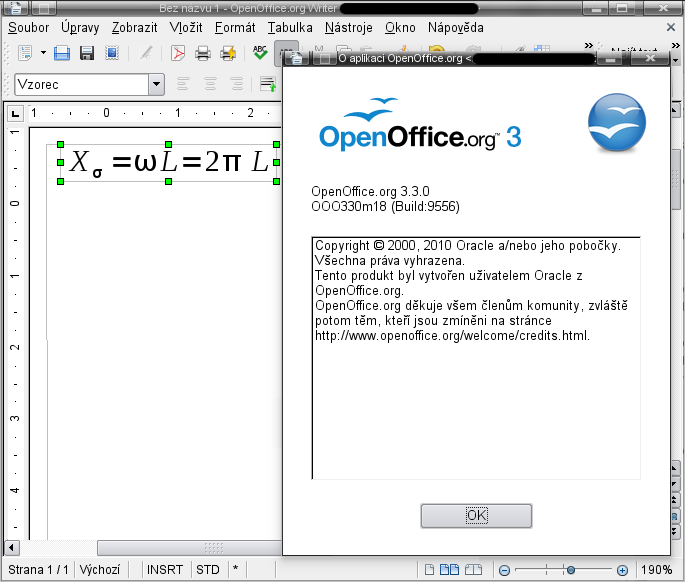
Task: Click the window menu icon of About dialog
Action: tap(297, 59)
